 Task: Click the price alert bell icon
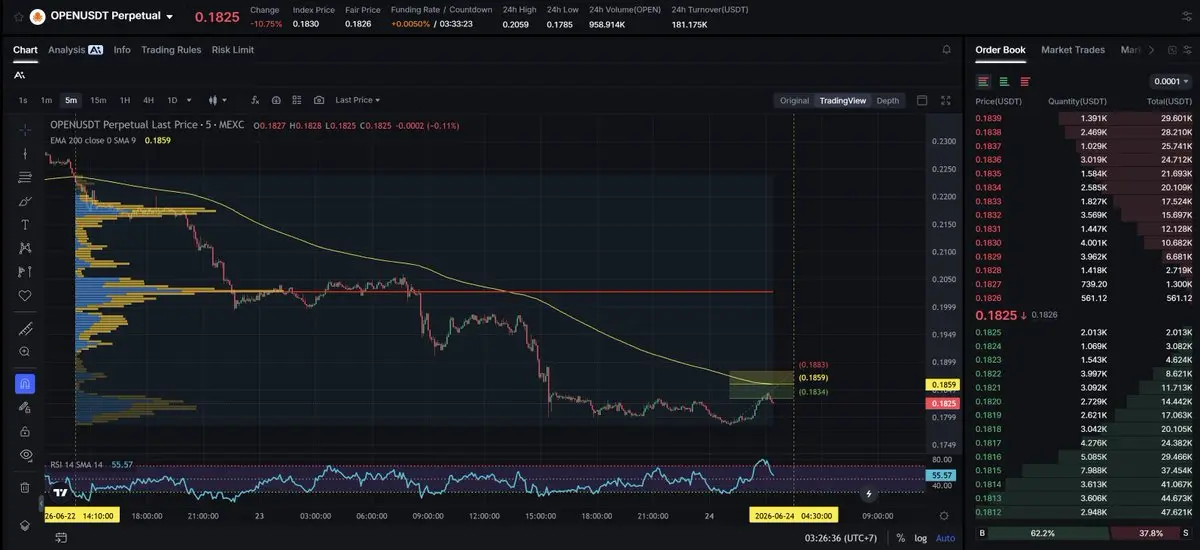(946, 49)
